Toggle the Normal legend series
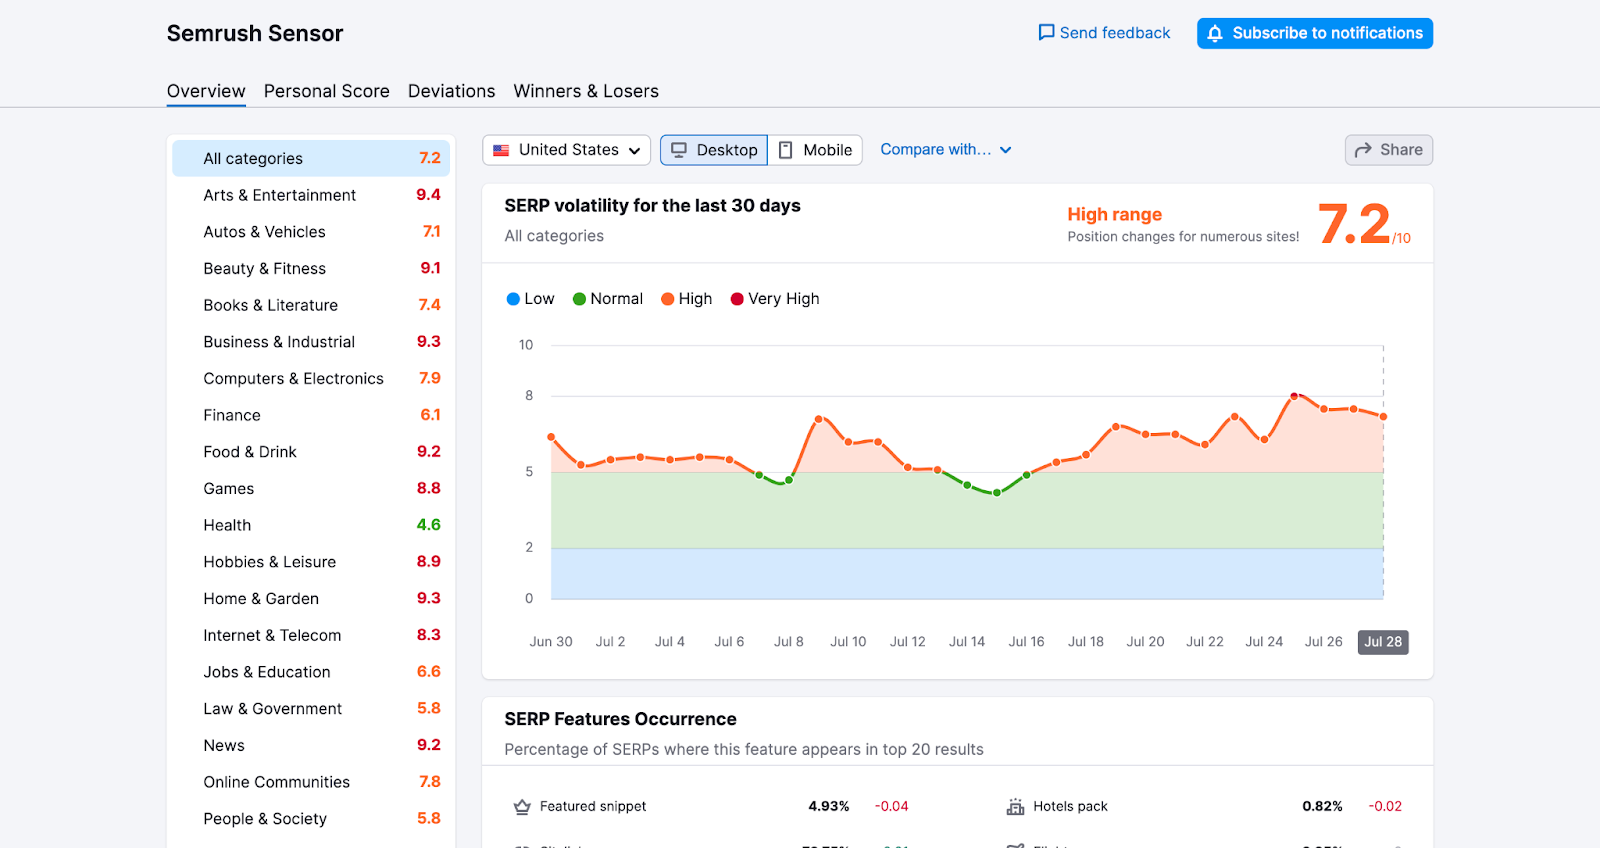The width and height of the screenshot is (1600, 848). tap(607, 299)
